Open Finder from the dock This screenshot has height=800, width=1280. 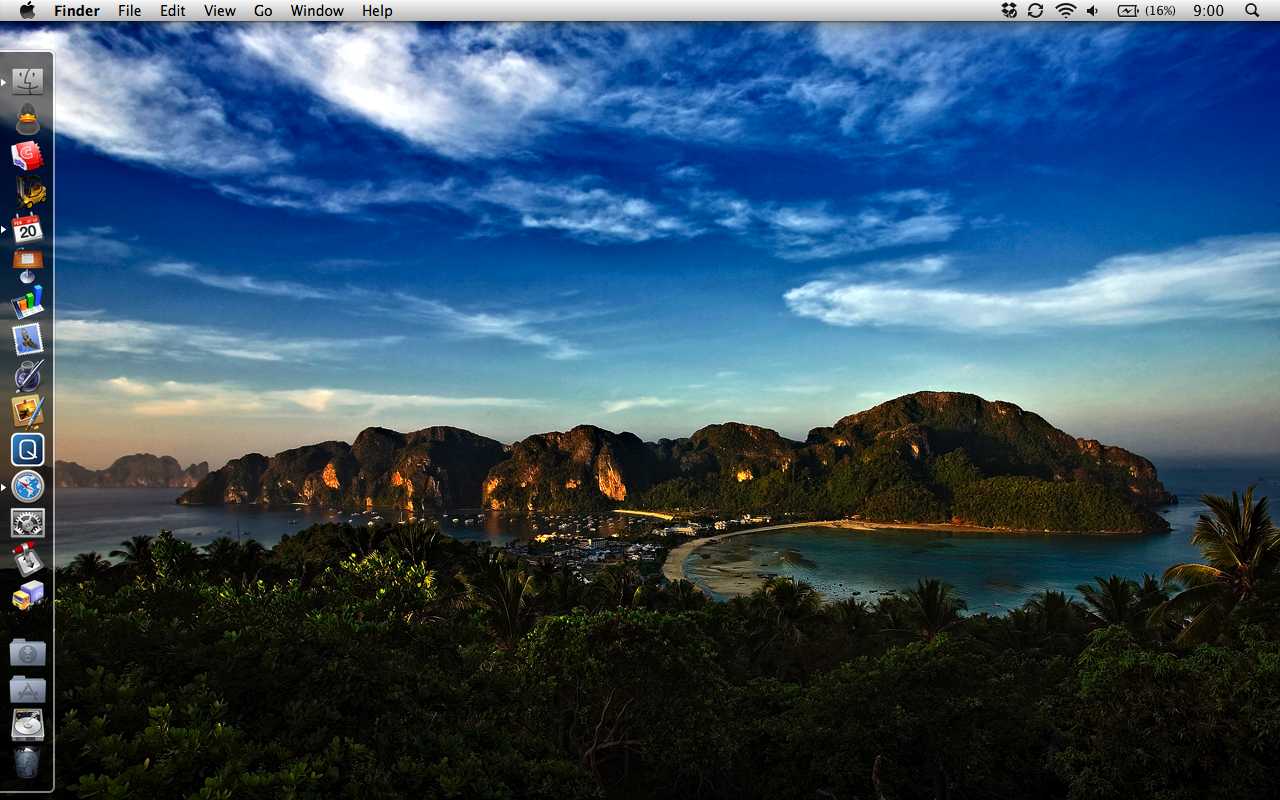[x=27, y=82]
